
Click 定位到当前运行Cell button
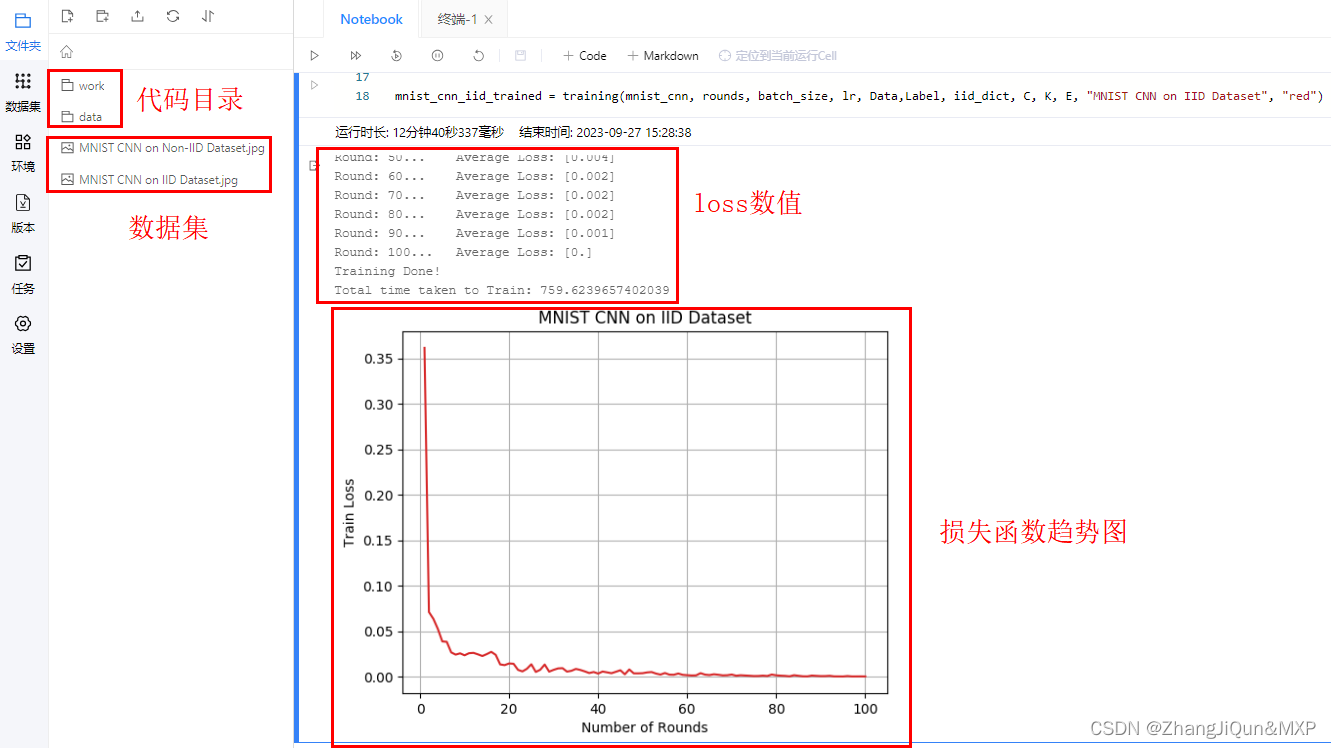[x=777, y=56]
